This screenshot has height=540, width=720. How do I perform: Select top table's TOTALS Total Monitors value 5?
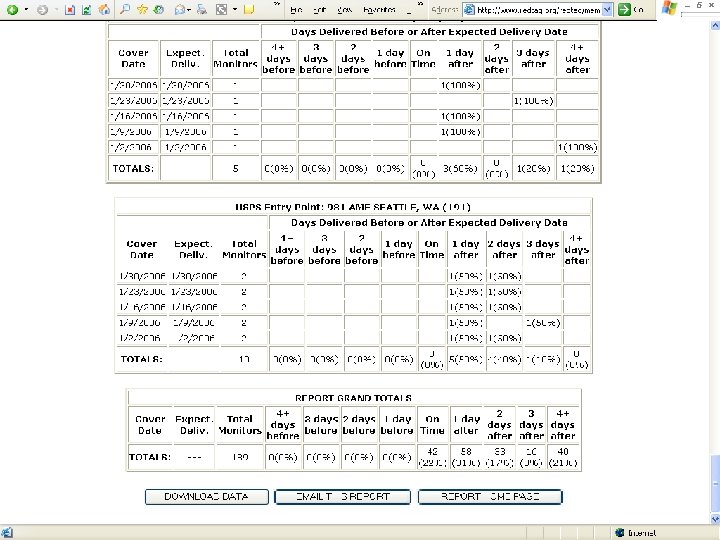click(236, 169)
